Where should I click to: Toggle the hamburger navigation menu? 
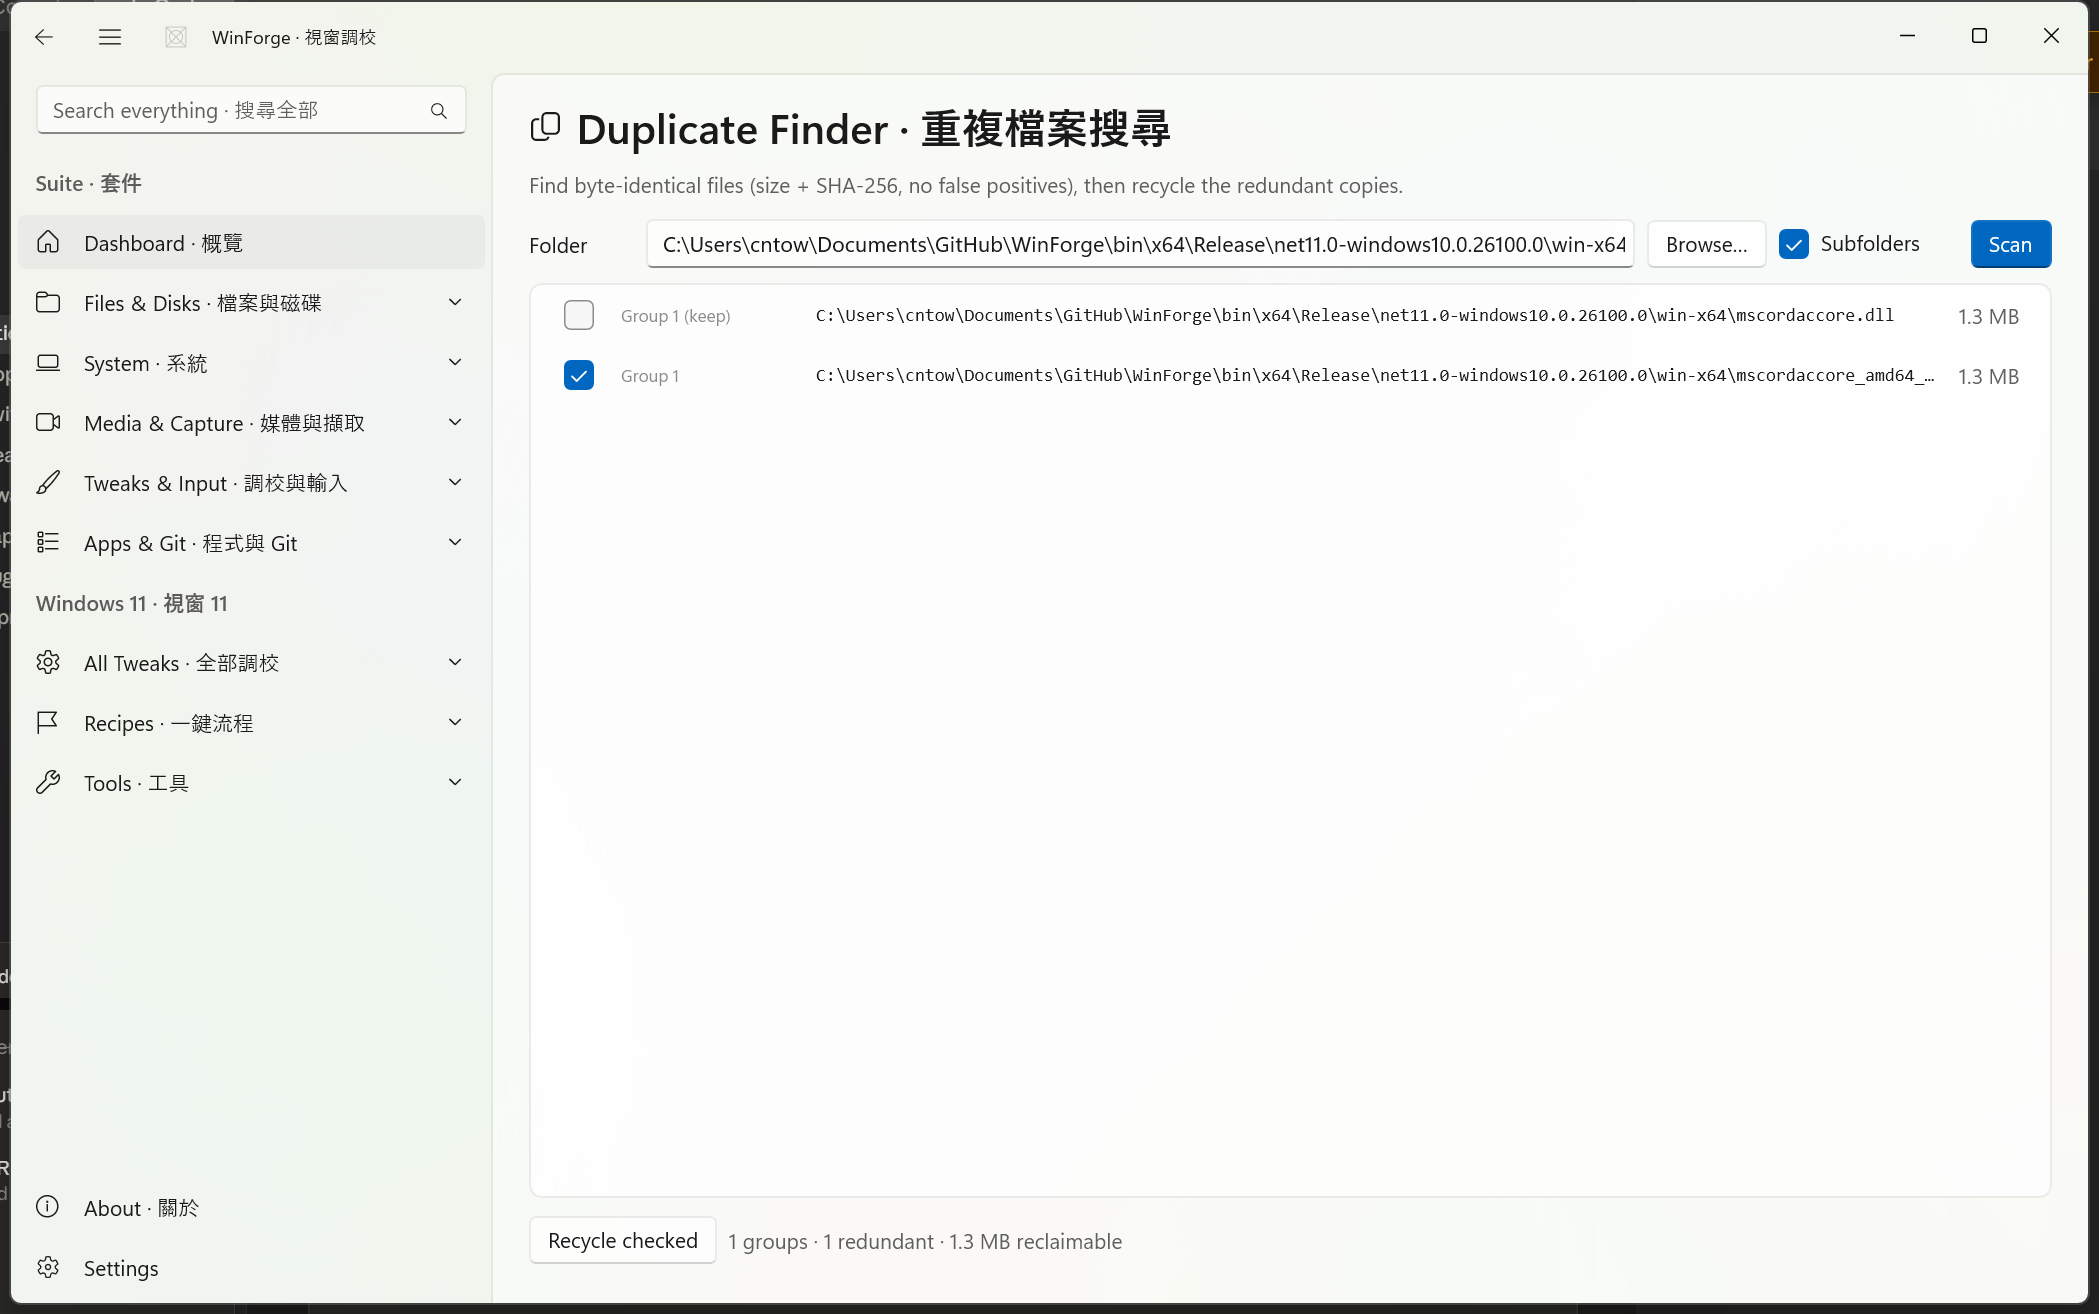click(x=110, y=37)
